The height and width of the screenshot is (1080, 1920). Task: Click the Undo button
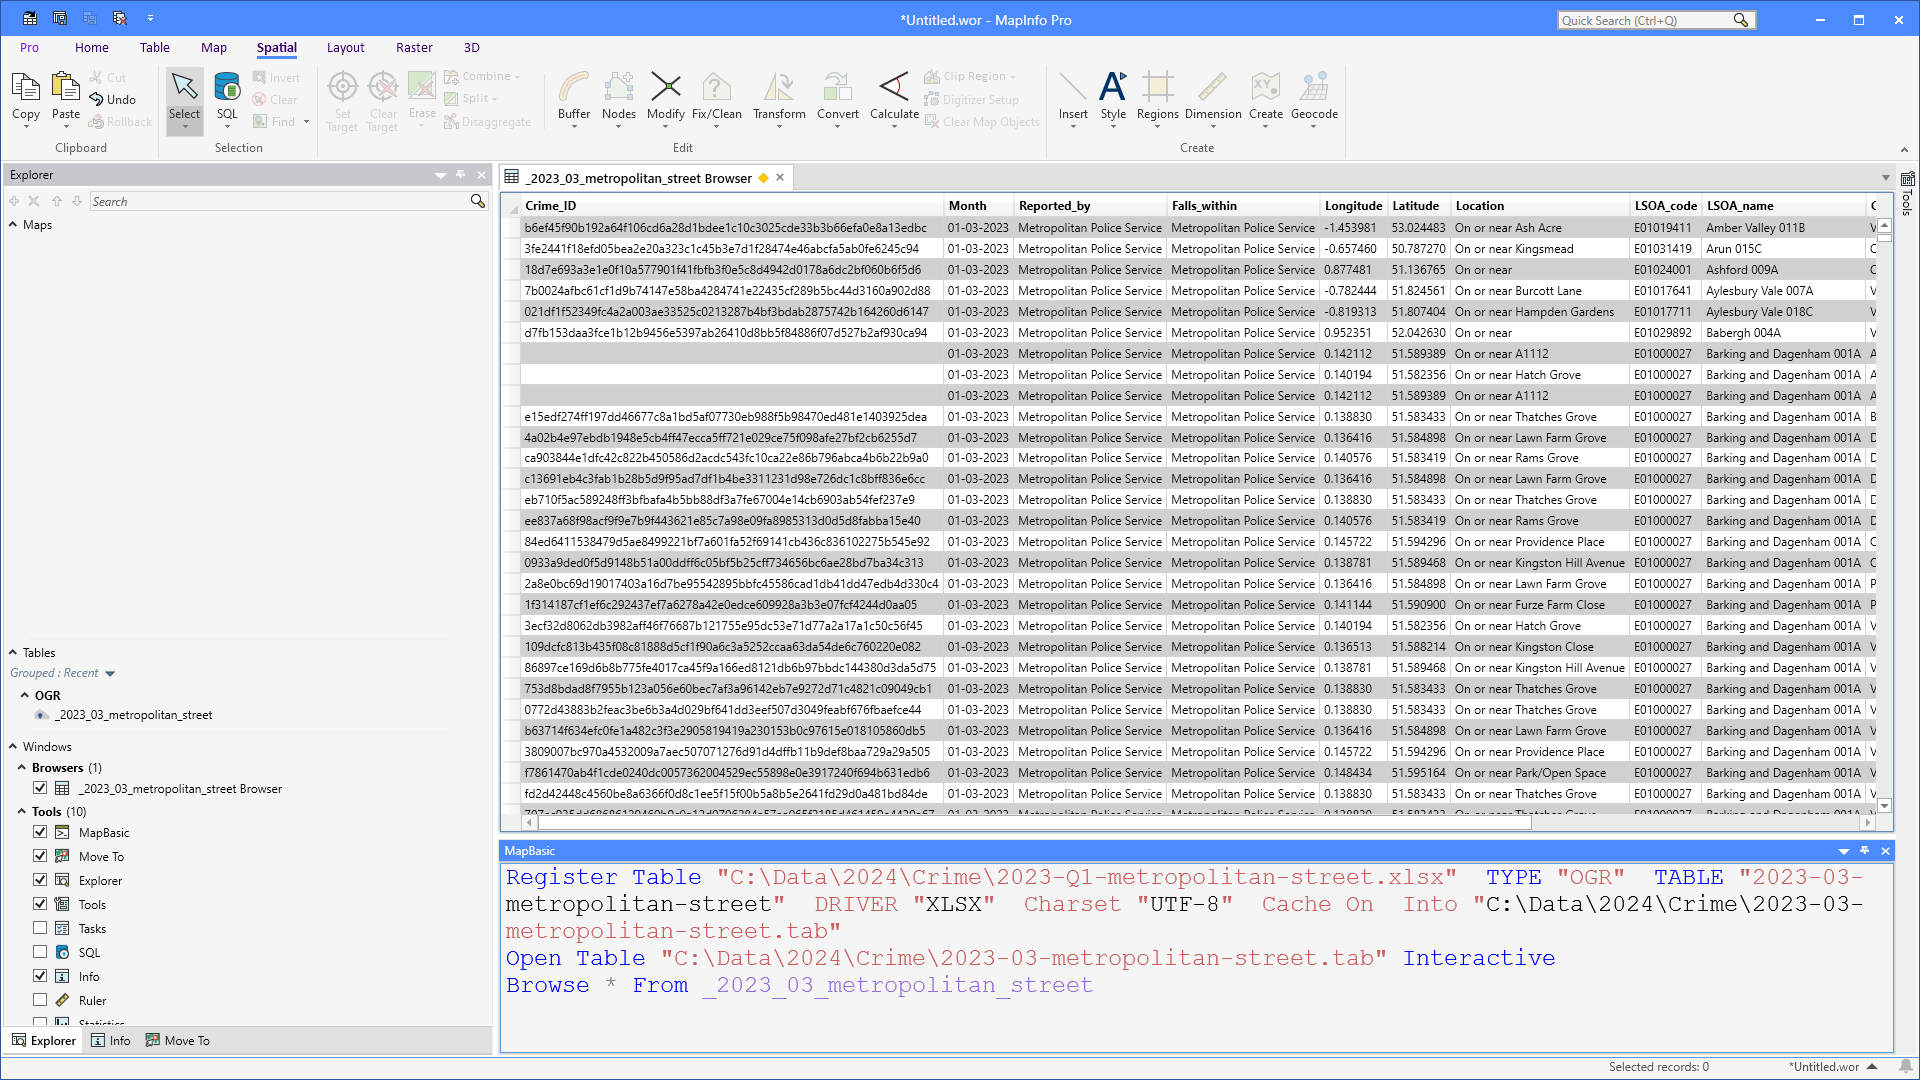click(113, 99)
